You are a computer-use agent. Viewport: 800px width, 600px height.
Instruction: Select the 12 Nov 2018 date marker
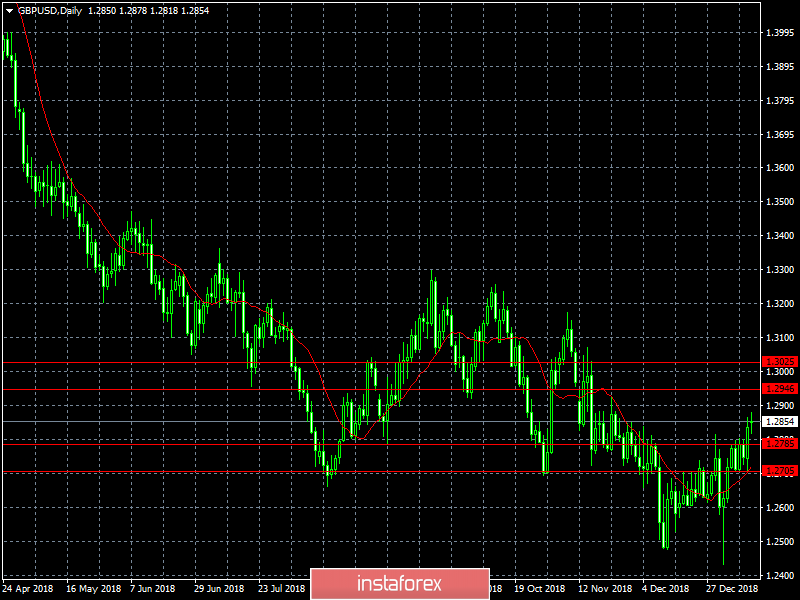605,588
